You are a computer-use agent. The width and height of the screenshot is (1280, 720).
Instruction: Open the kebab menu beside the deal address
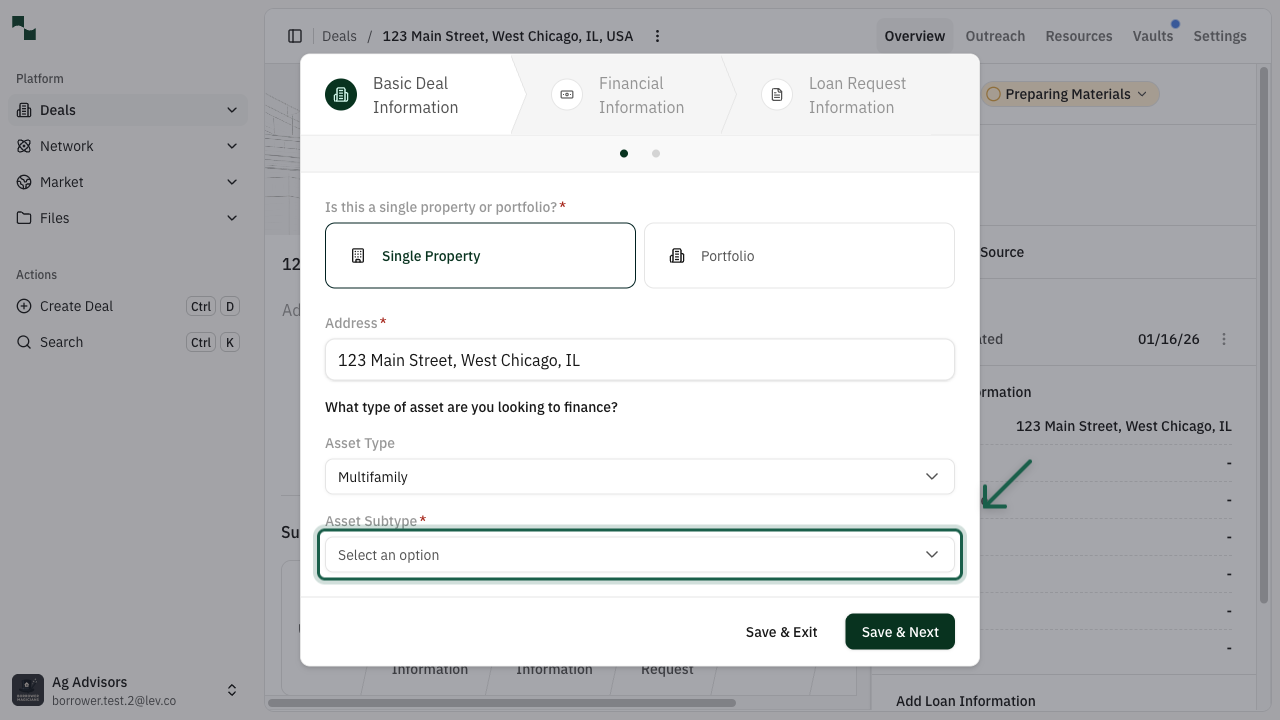(657, 36)
